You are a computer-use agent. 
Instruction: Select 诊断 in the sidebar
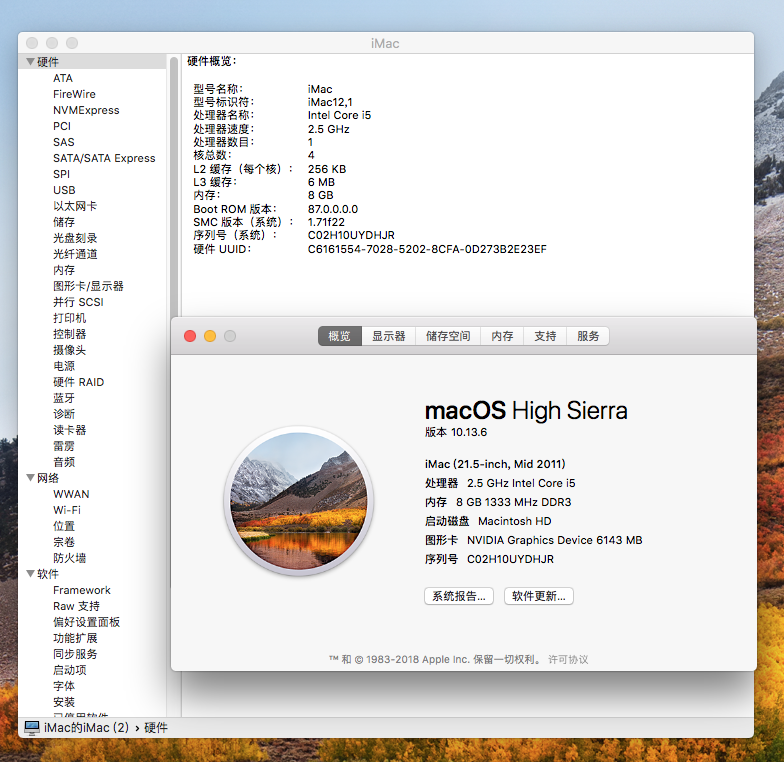(x=64, y=414)
